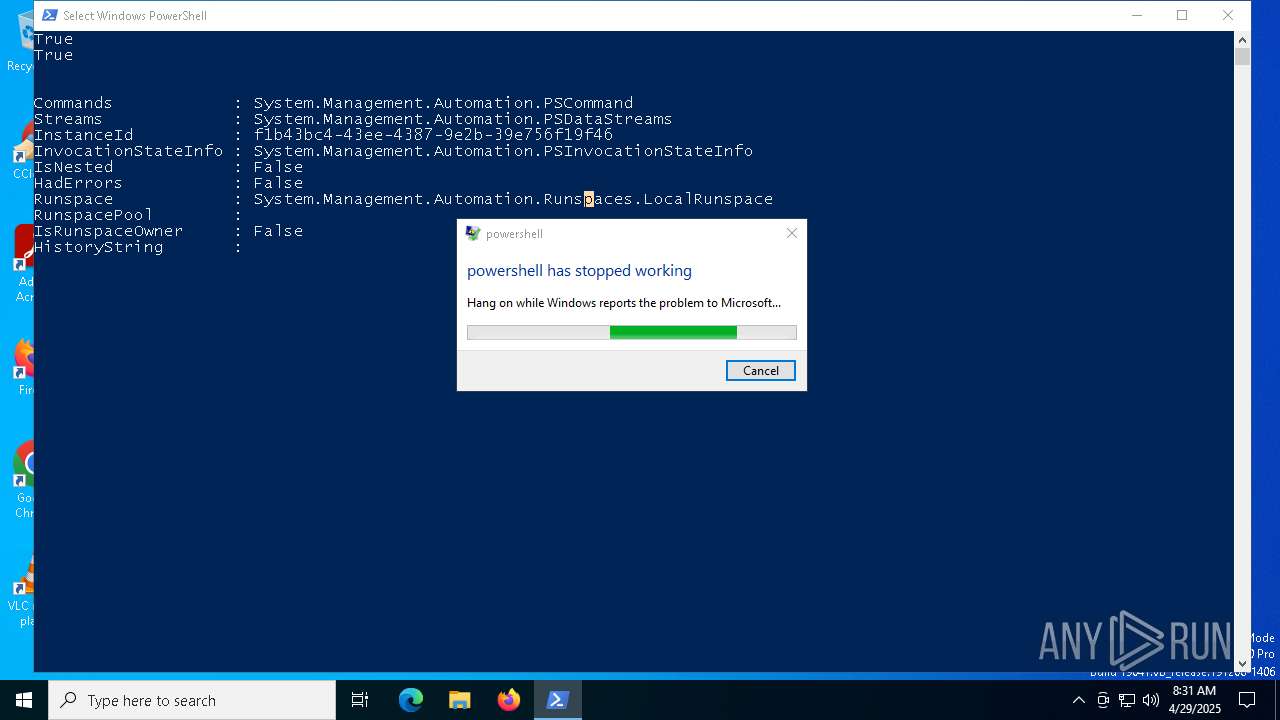Cancel the error reporting dialog

tap(760, 370)
